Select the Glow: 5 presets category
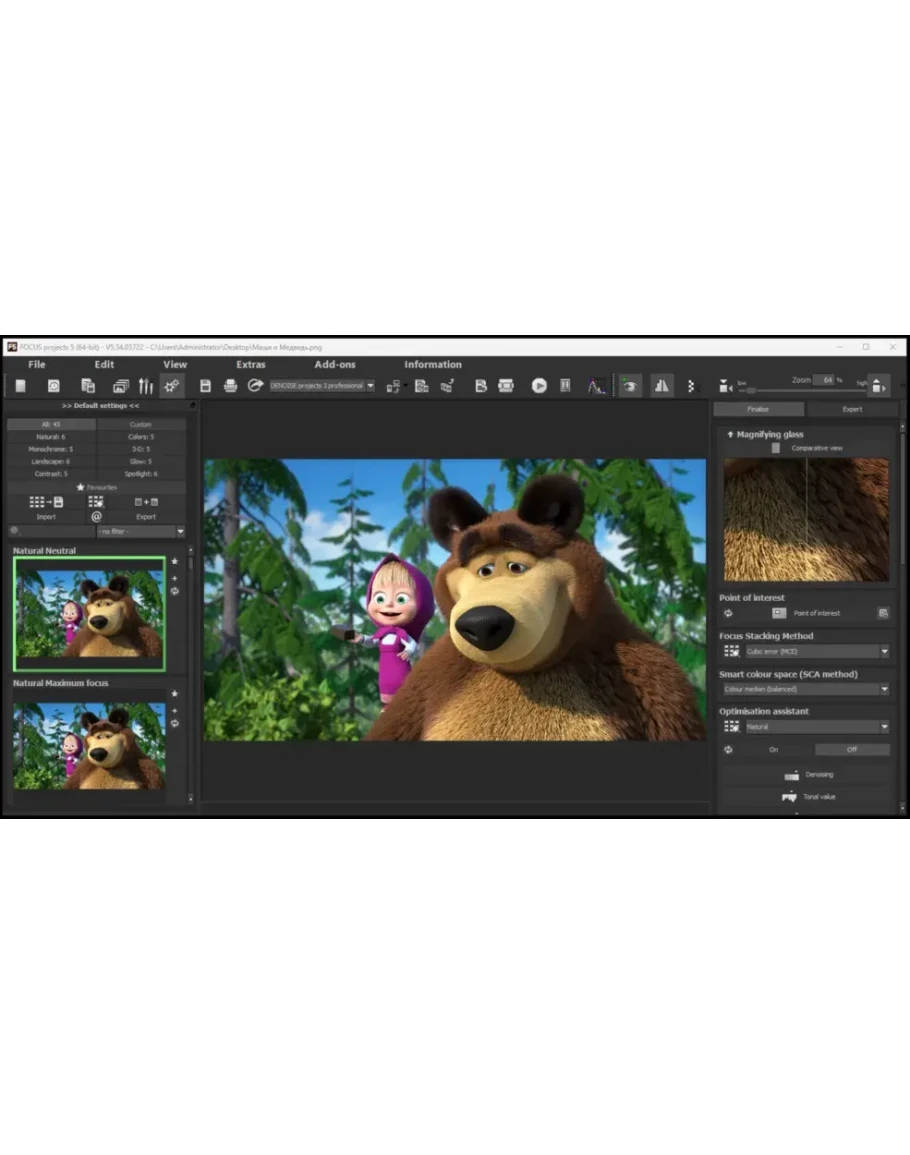The height and width of the screenshot is (1155, 910). click(x=141, y=462)
